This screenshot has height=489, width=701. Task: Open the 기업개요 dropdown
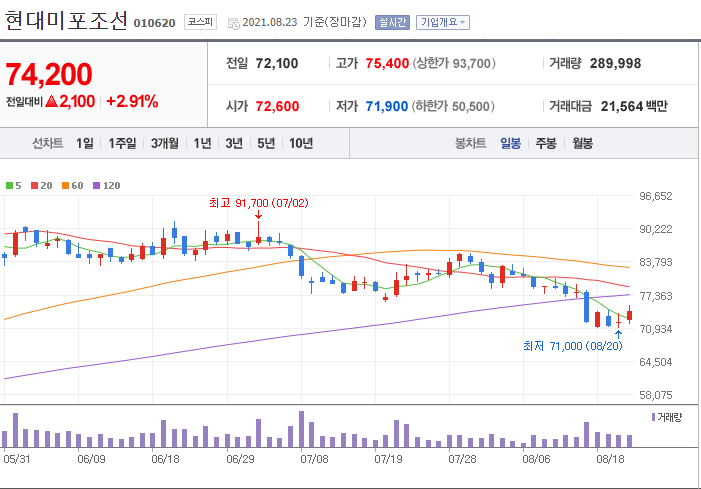point(443,22)
